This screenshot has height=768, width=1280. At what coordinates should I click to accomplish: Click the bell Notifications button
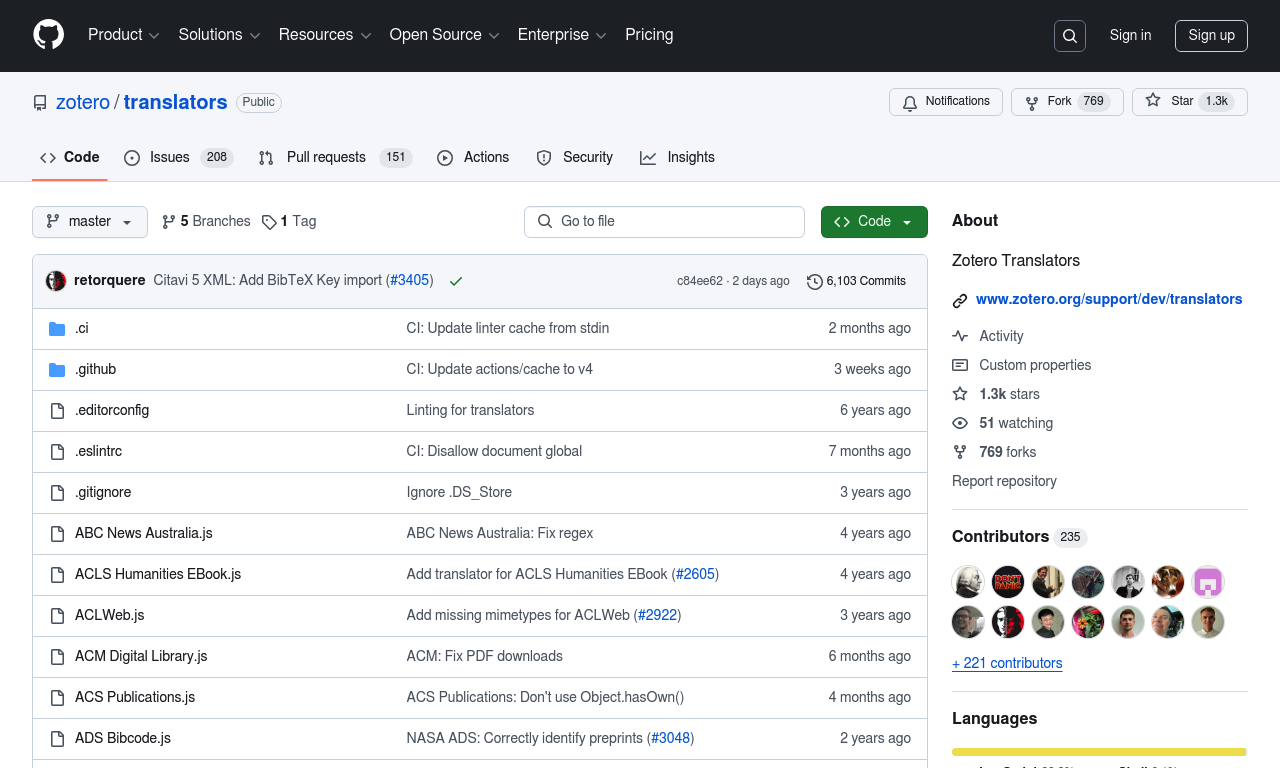(946, 102)
